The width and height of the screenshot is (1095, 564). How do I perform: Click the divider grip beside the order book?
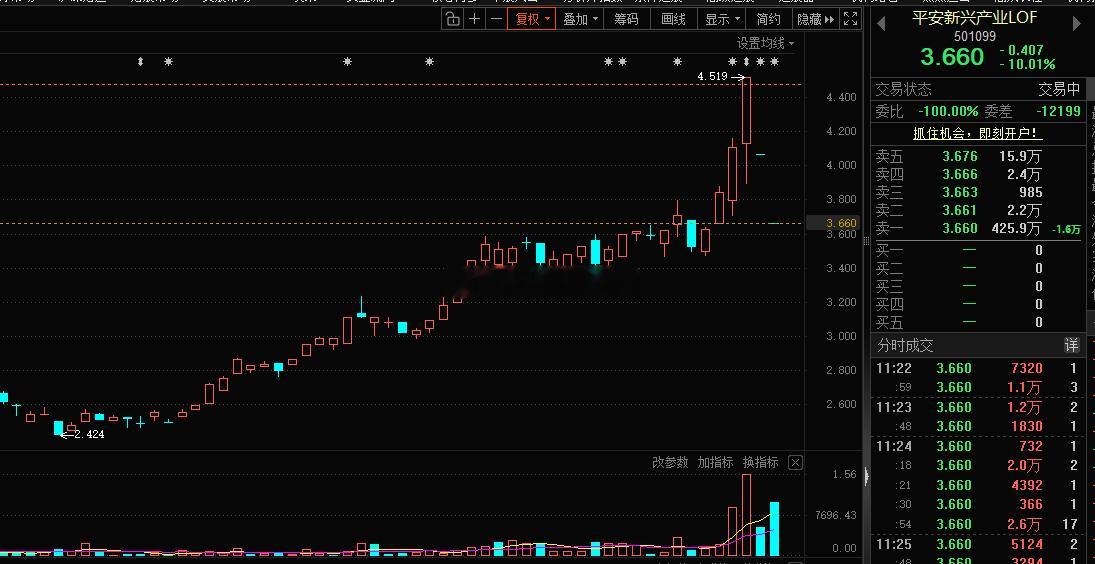[867, 242]
